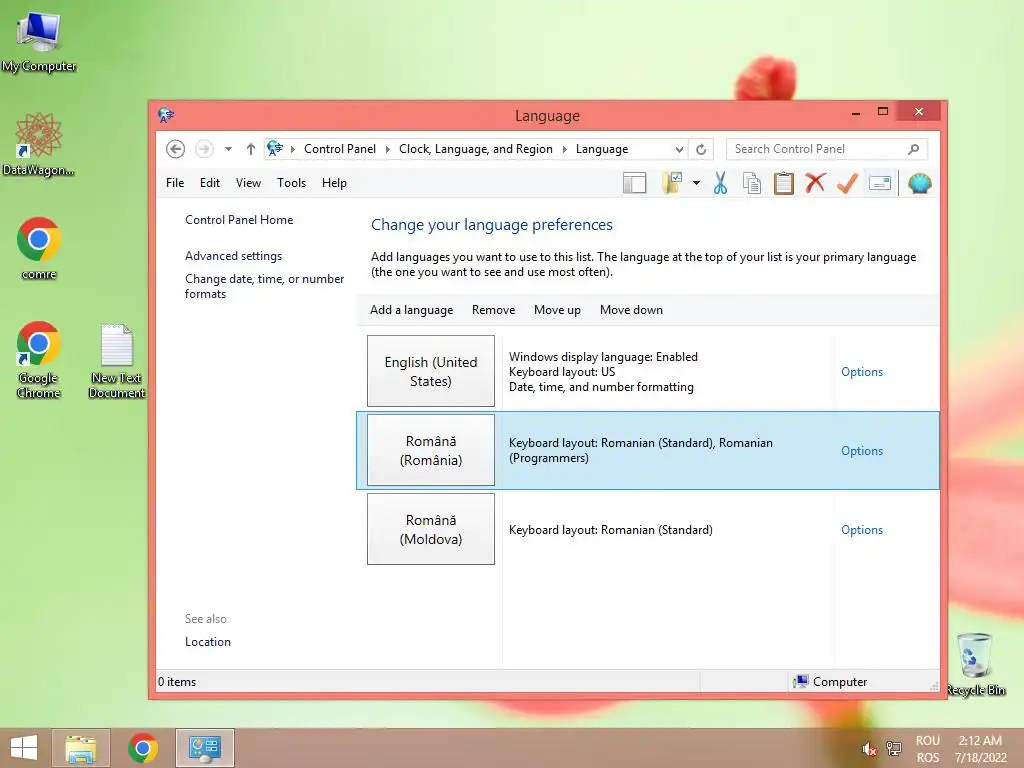
Task: Select the Google Chrome desktop shortcut
Action: point(39,360)
